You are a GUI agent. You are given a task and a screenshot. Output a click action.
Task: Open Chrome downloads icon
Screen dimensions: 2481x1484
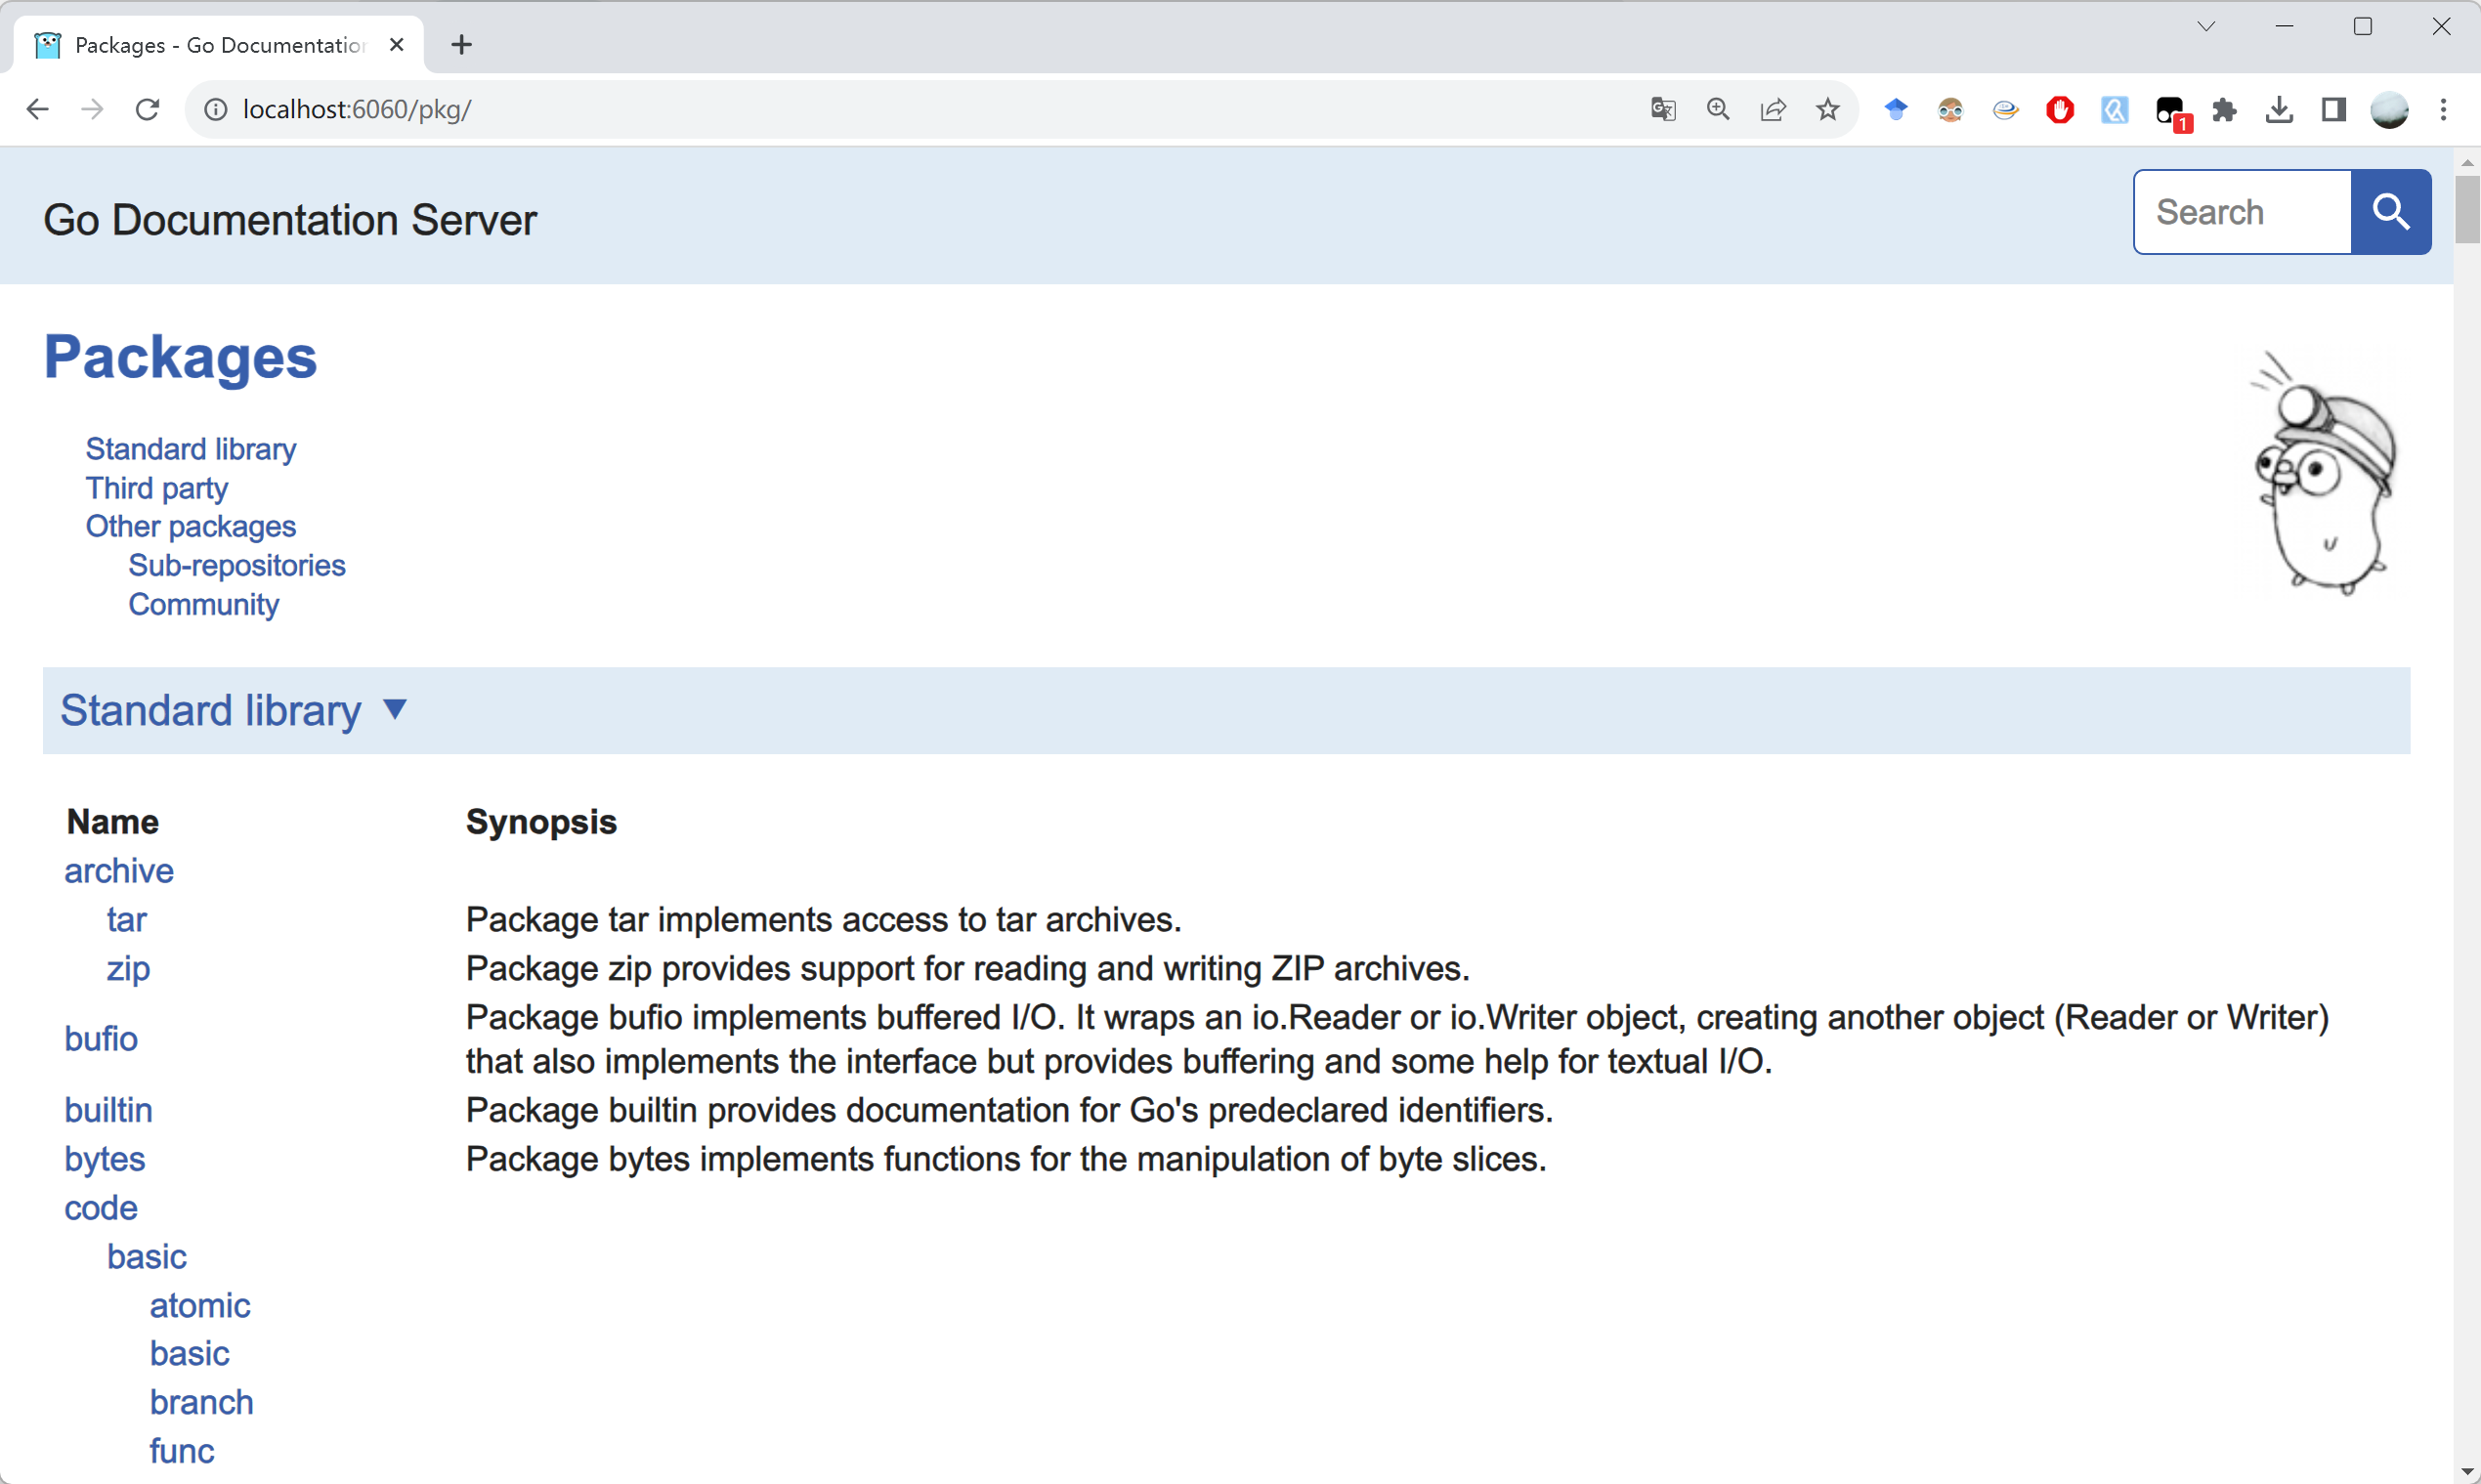point(2279,109)
